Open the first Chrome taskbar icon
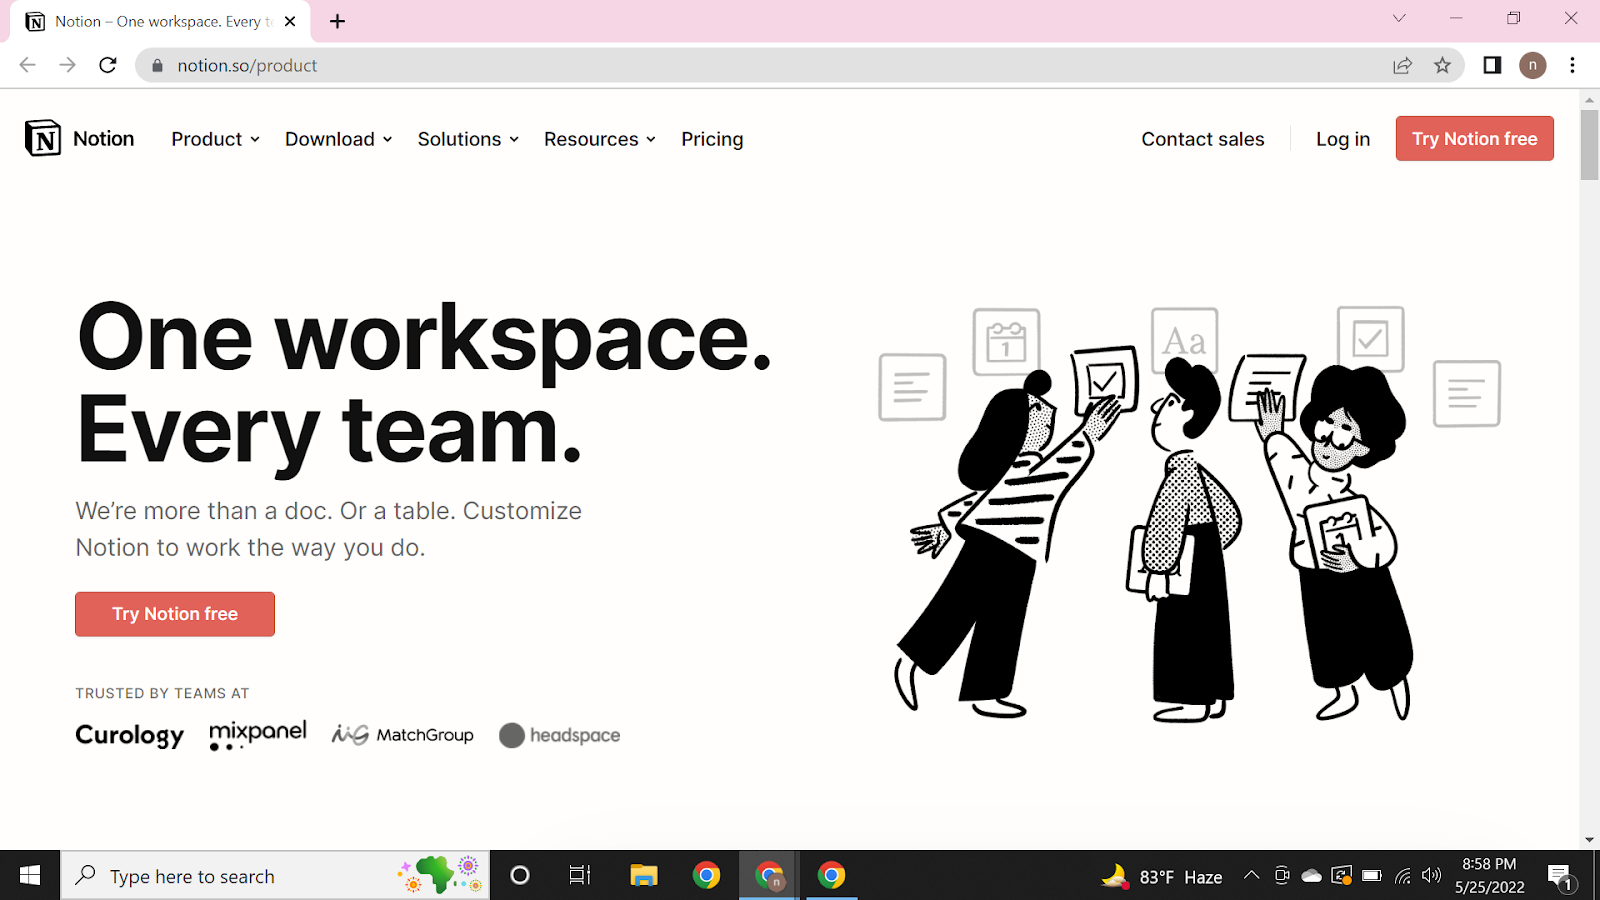 tap(706, 876)
